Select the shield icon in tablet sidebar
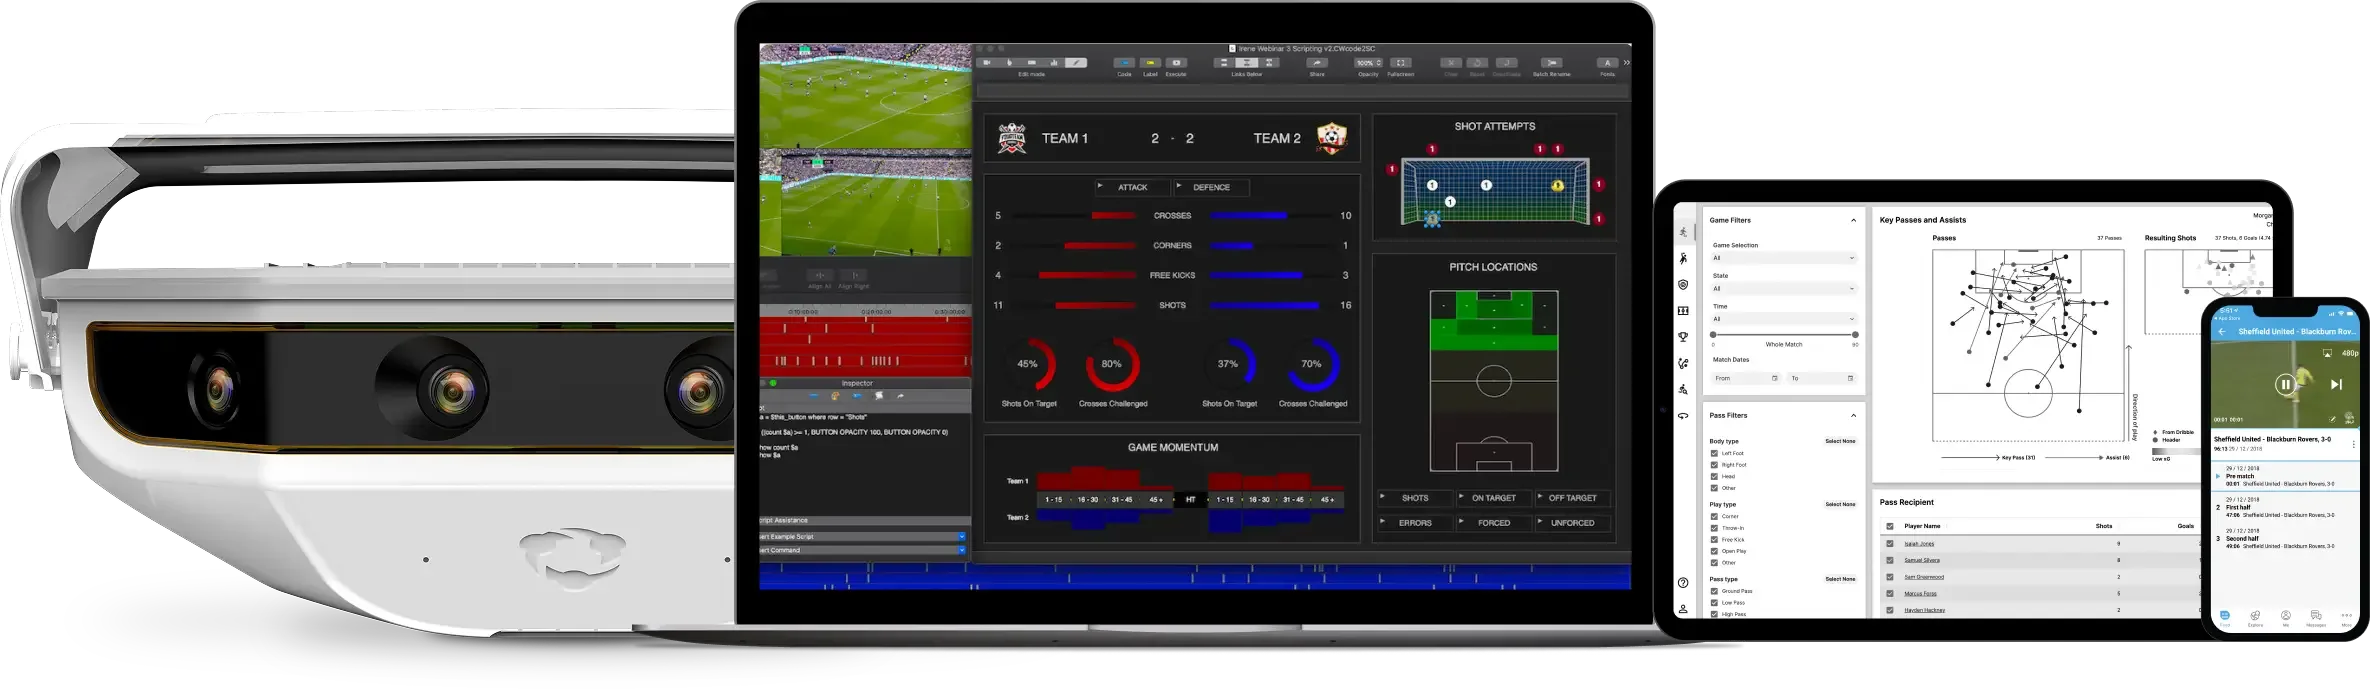2370x689 pixels. coord(1683,285)
